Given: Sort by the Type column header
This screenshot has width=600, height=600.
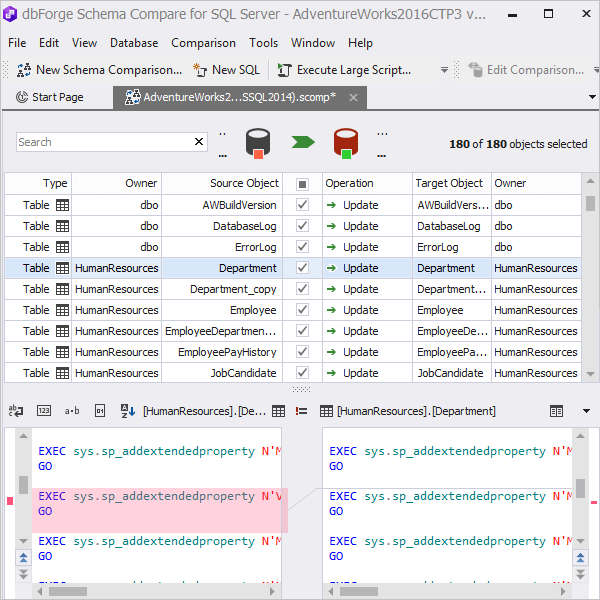Looking at the screenshot, I should 38,183.
